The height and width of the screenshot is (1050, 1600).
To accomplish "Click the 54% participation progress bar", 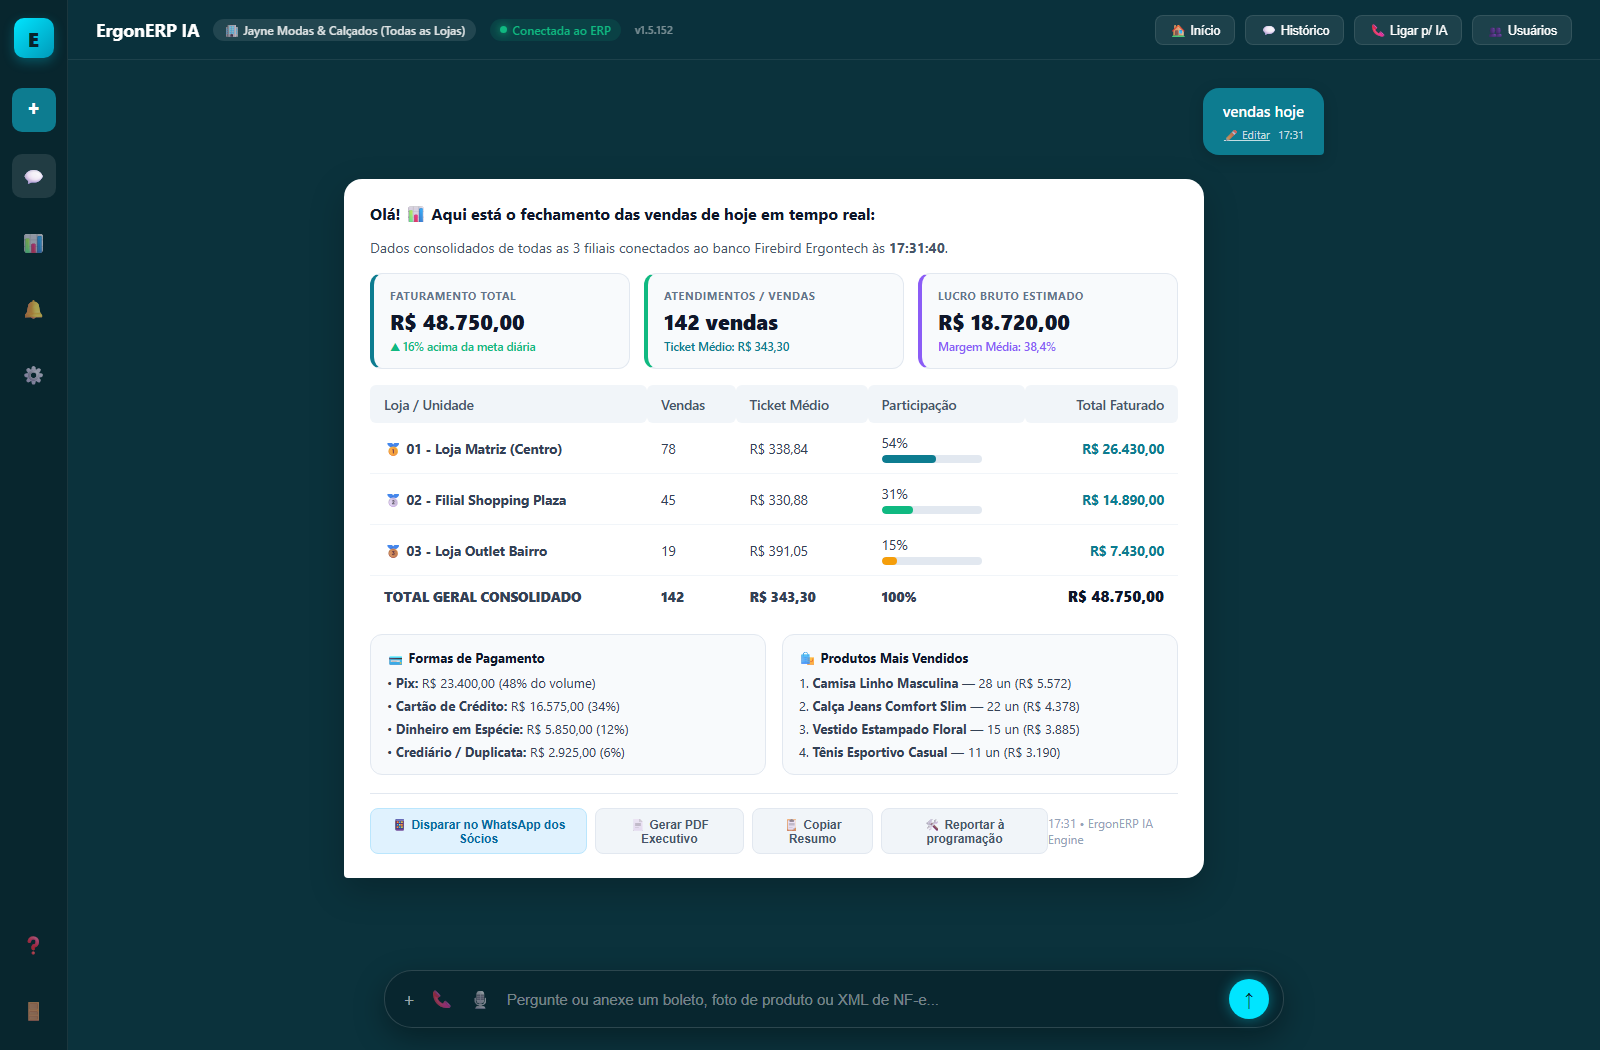I will (x=932, y=459).
